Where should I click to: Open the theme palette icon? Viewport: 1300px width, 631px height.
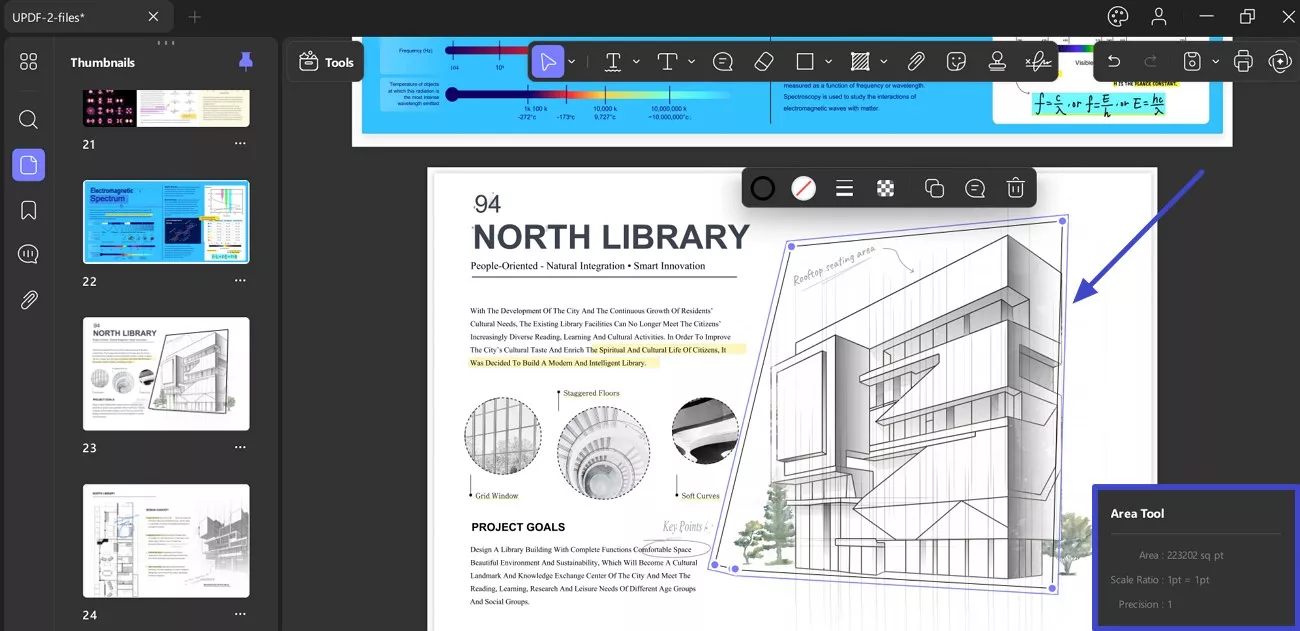point(1118,16)
